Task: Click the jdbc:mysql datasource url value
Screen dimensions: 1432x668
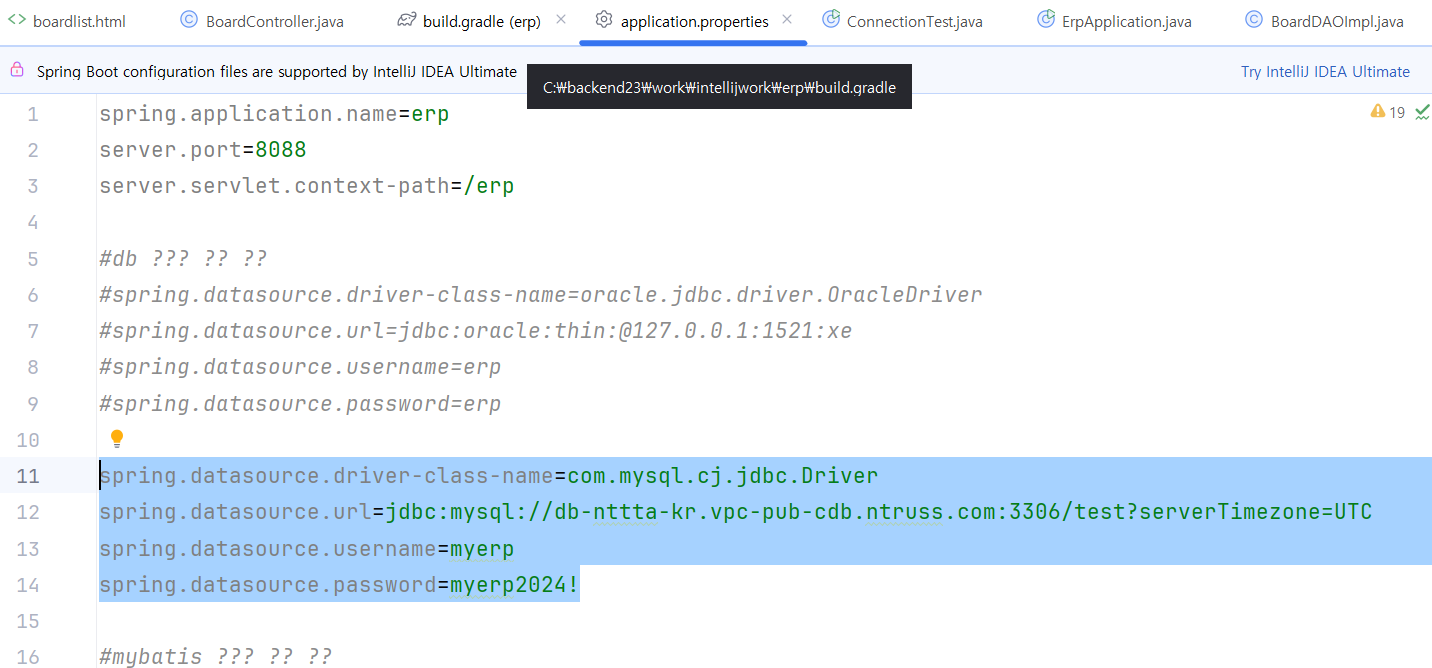Action: (x=879, y=512)
